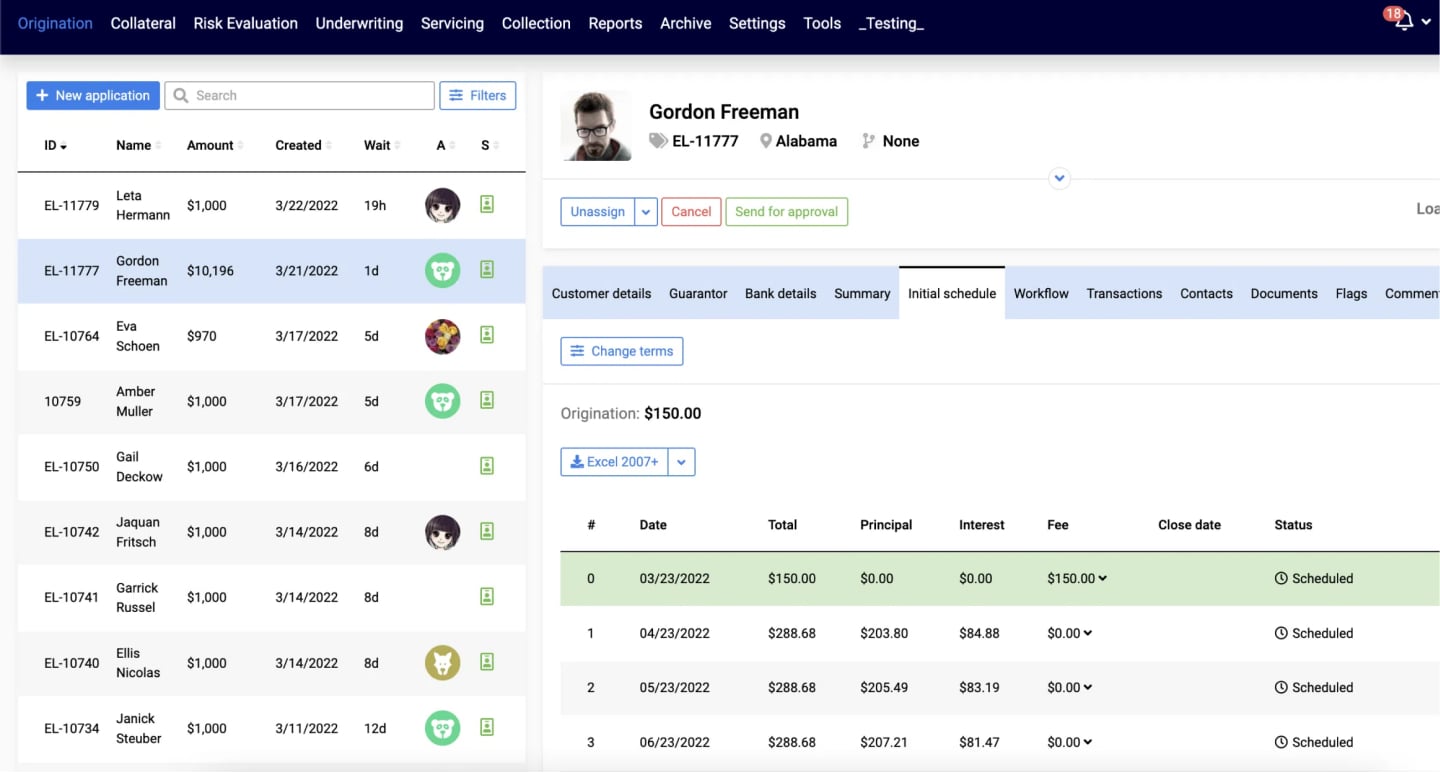
Task: Click Gordon Freeman's green bear avatar in list
Action: point(442,270)
